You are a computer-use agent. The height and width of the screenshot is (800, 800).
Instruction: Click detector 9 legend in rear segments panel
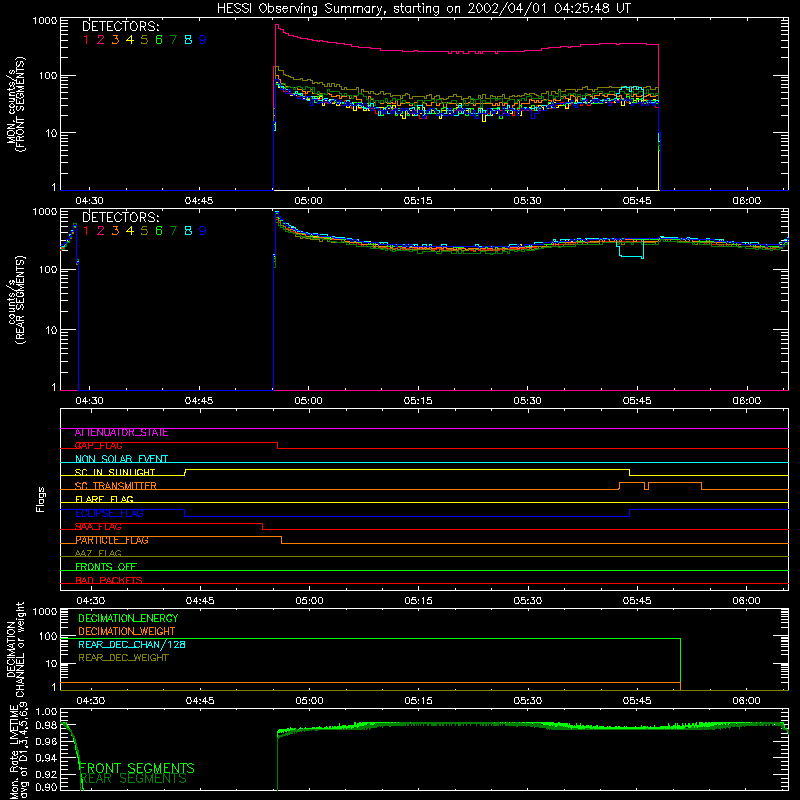203,231
